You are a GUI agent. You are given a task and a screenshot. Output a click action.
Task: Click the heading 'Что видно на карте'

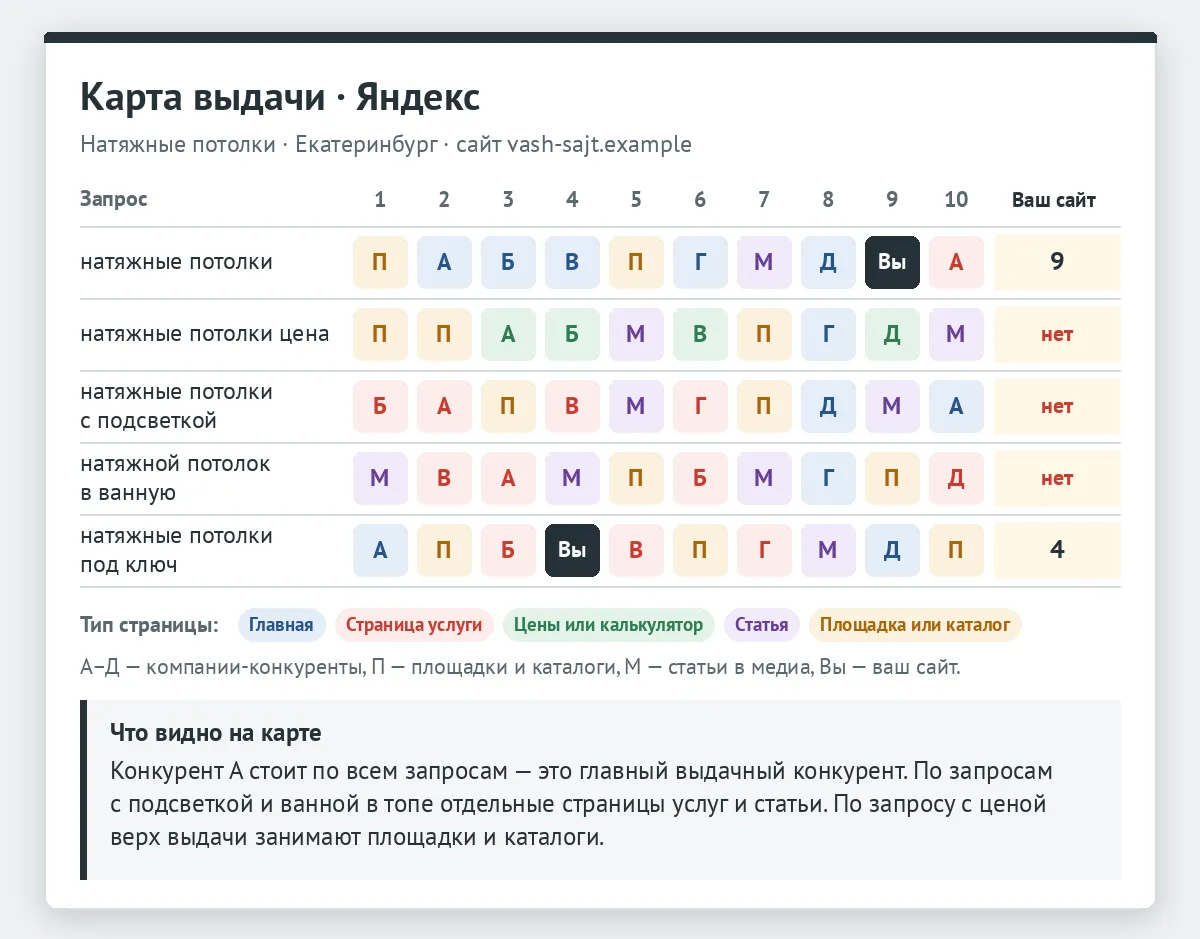pyautogui.click(x=216, y=732)
